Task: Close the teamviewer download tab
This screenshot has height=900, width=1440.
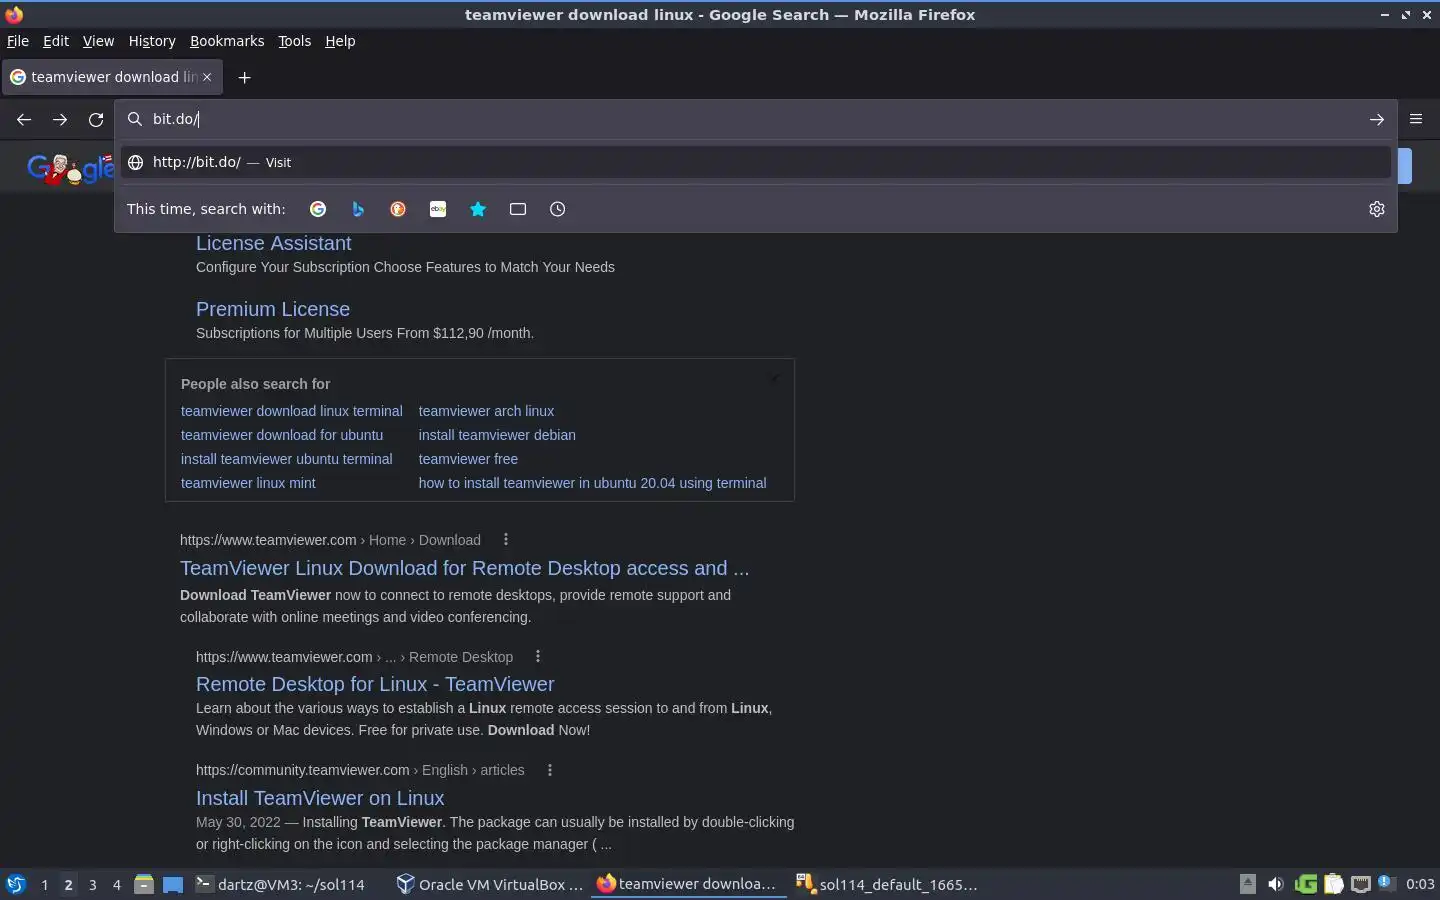Action: (207, 76)
